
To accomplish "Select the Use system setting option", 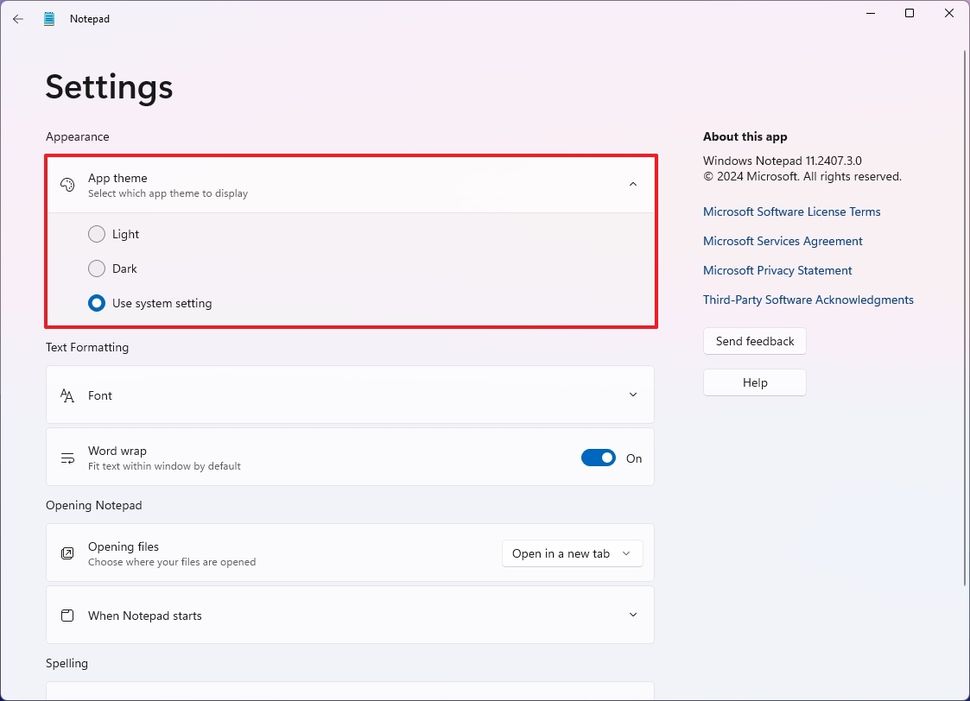I will coord(97,303).
